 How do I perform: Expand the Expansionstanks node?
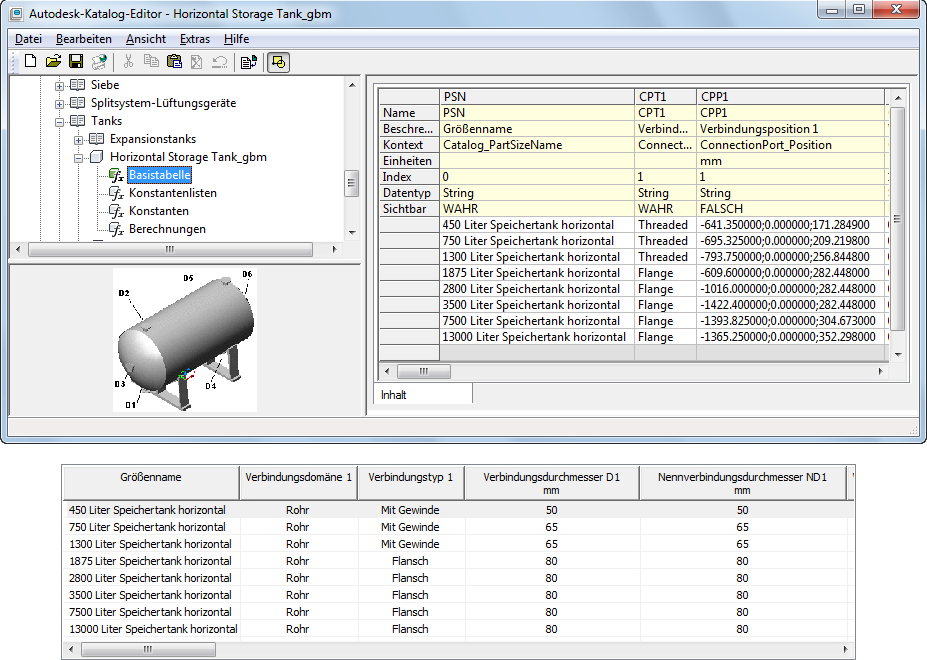point(78,140)
